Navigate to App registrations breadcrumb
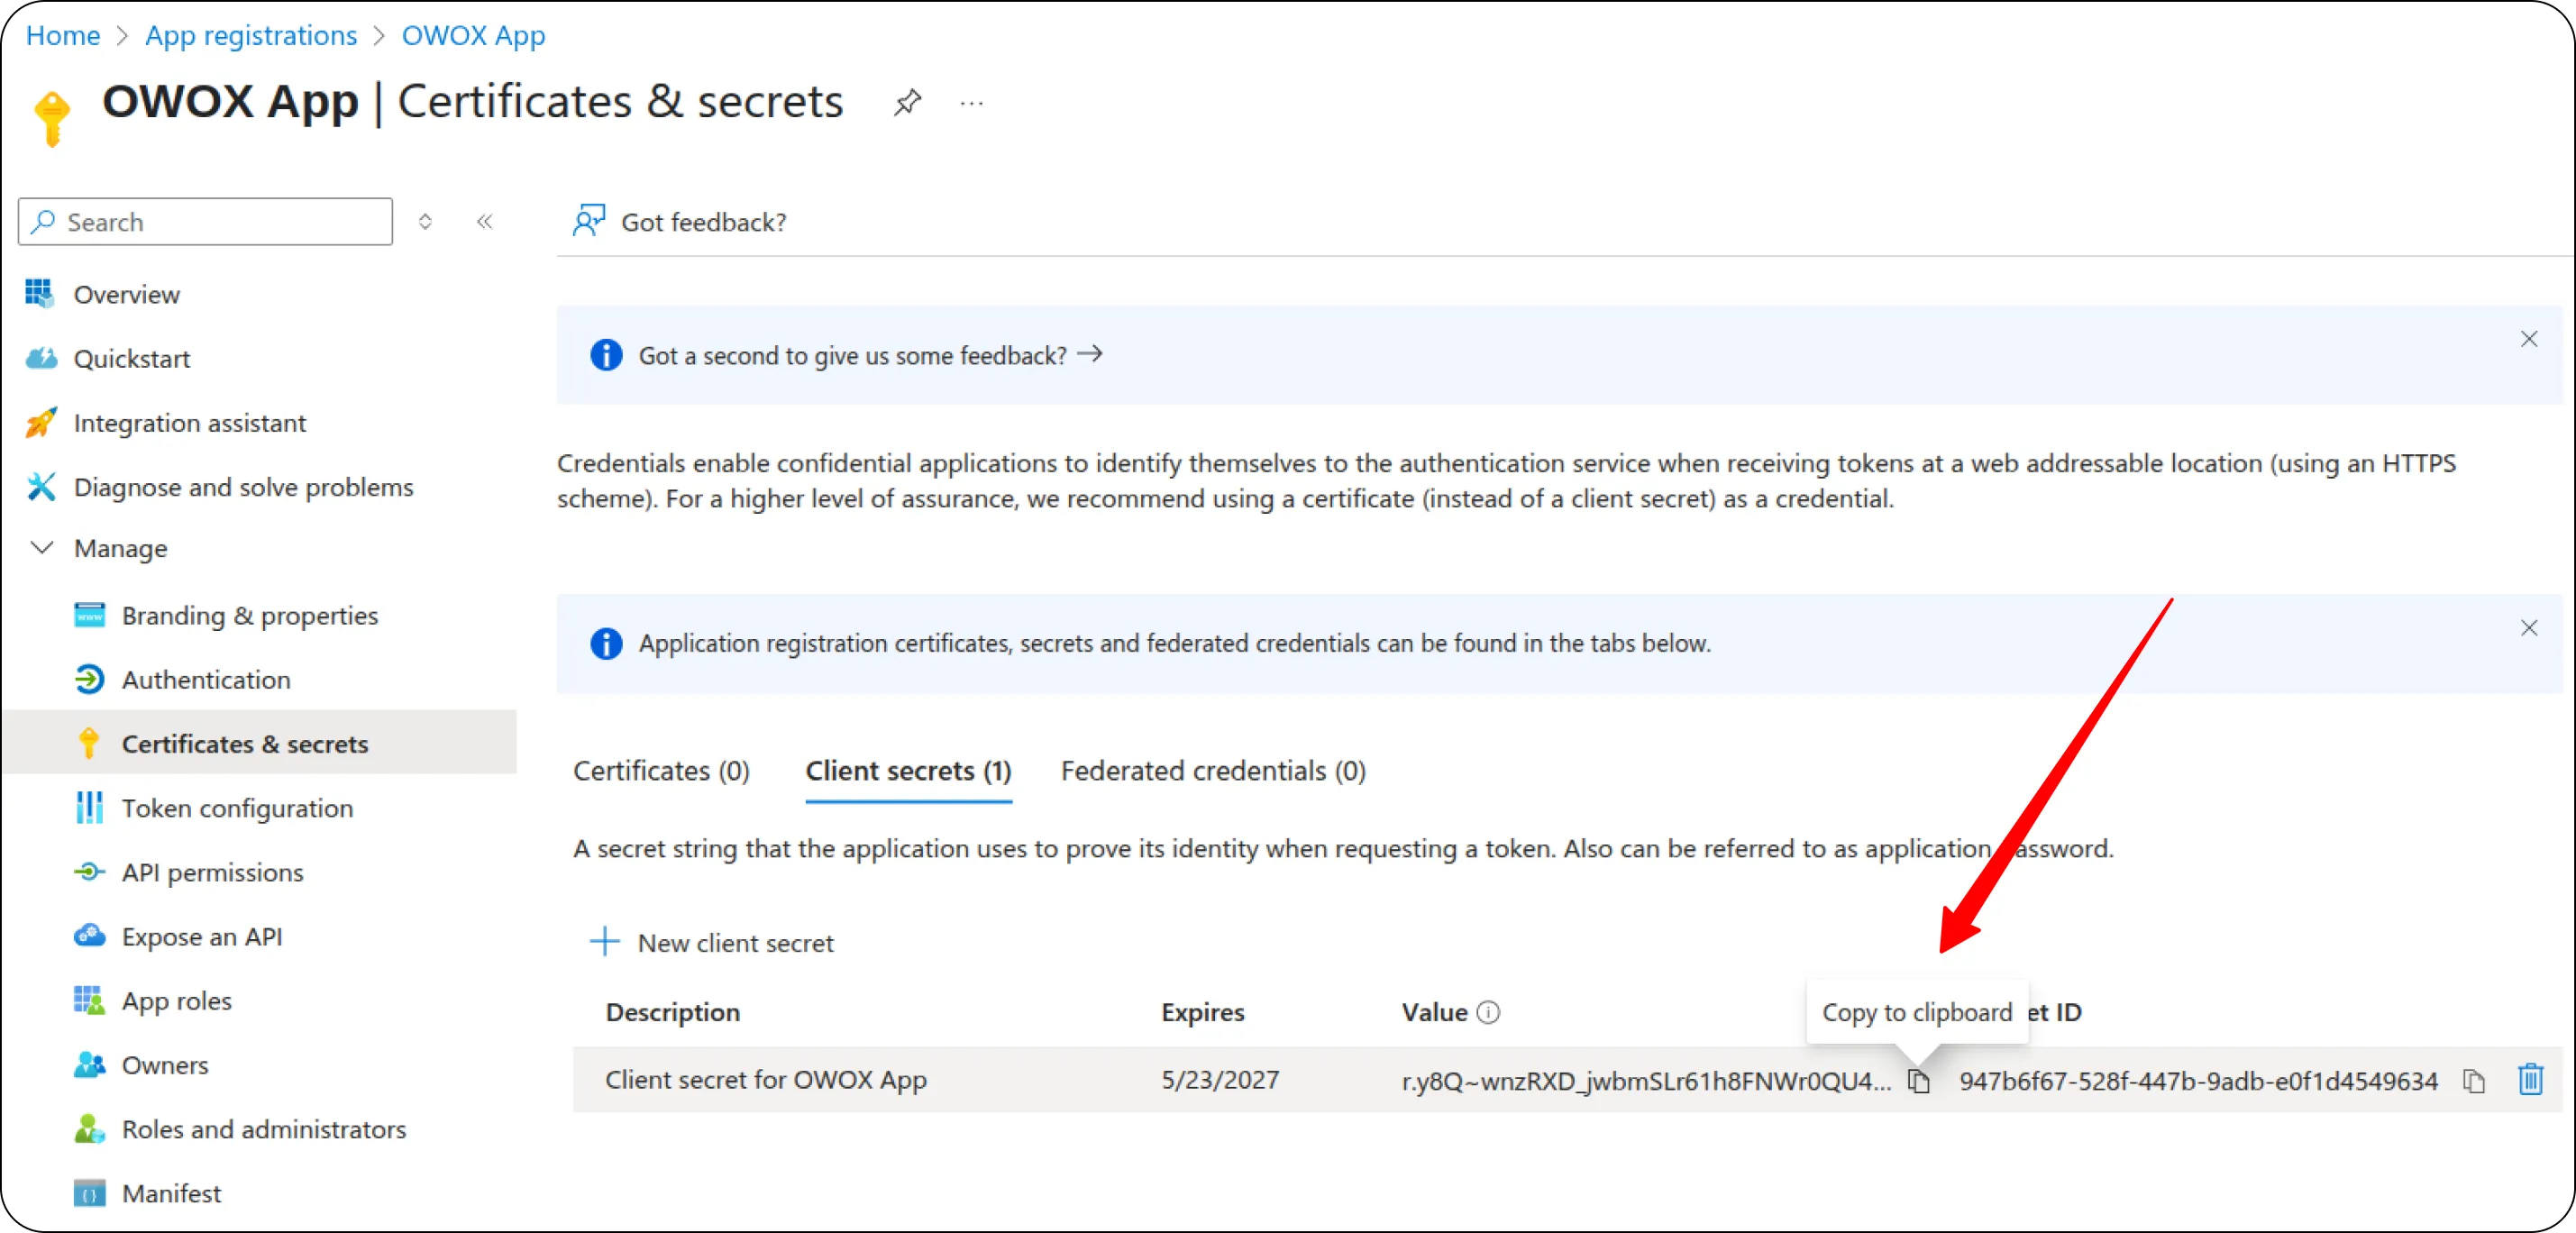Image resolution: width=2576 pixels, height=1233 pixels. [251, 34]
